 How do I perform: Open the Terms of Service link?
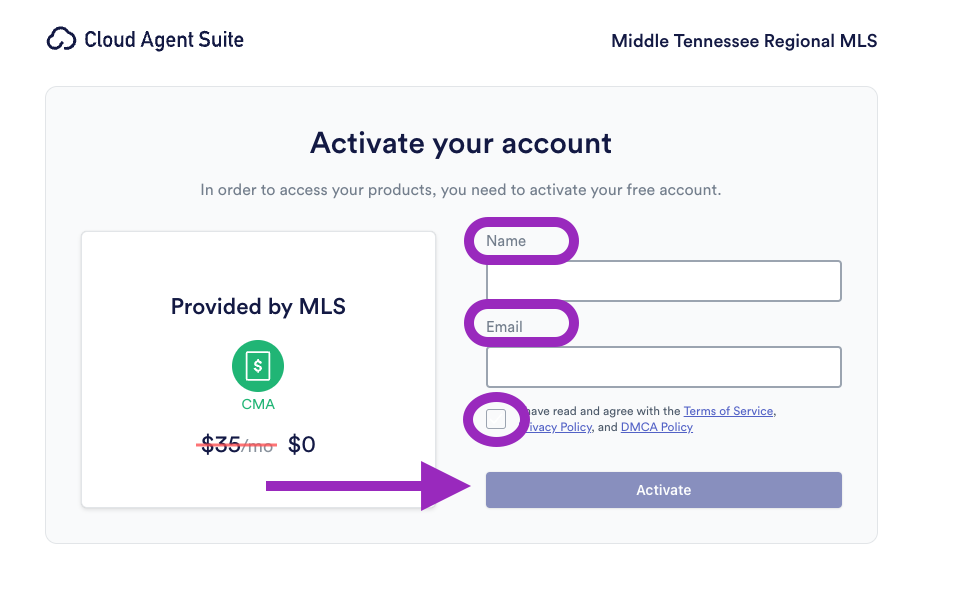click(x=728, y=411)
